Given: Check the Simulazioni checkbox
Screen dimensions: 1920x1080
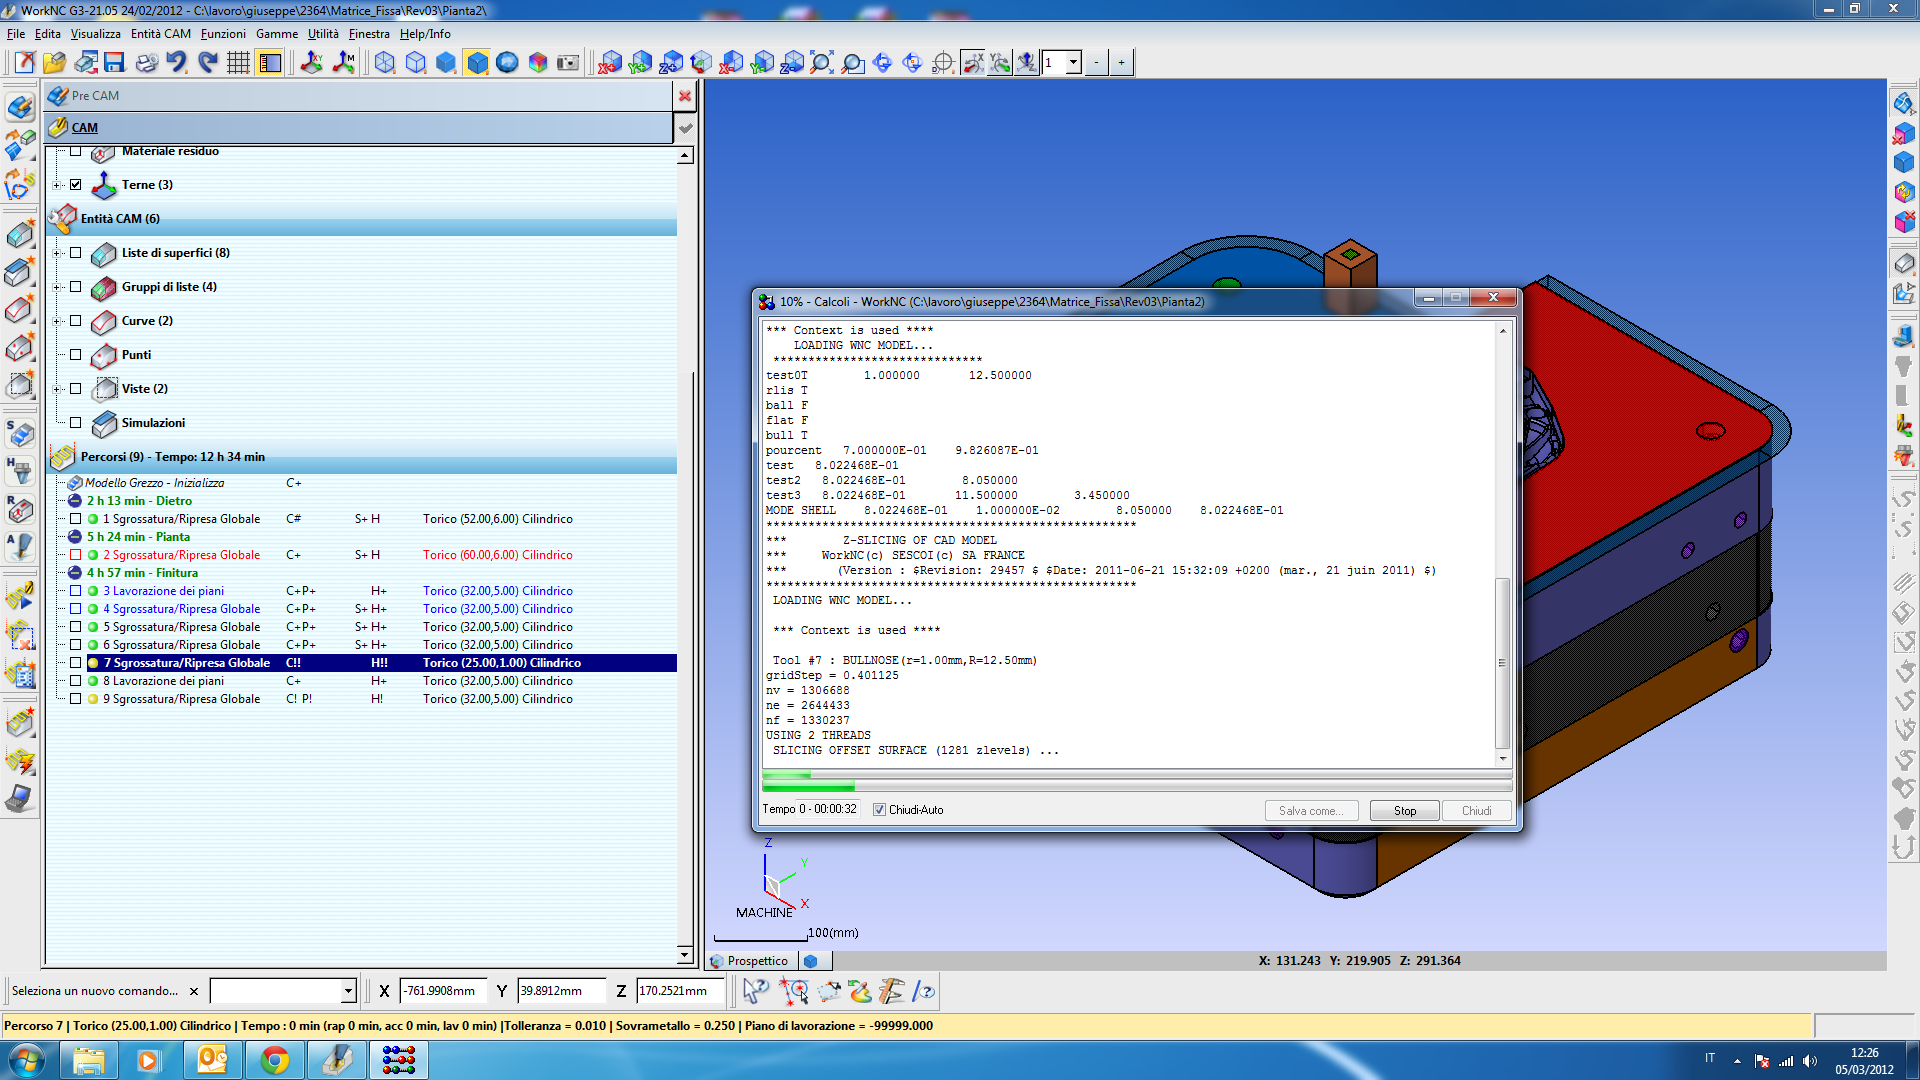Looking at the screenshot, I should [x=76, y=423].
